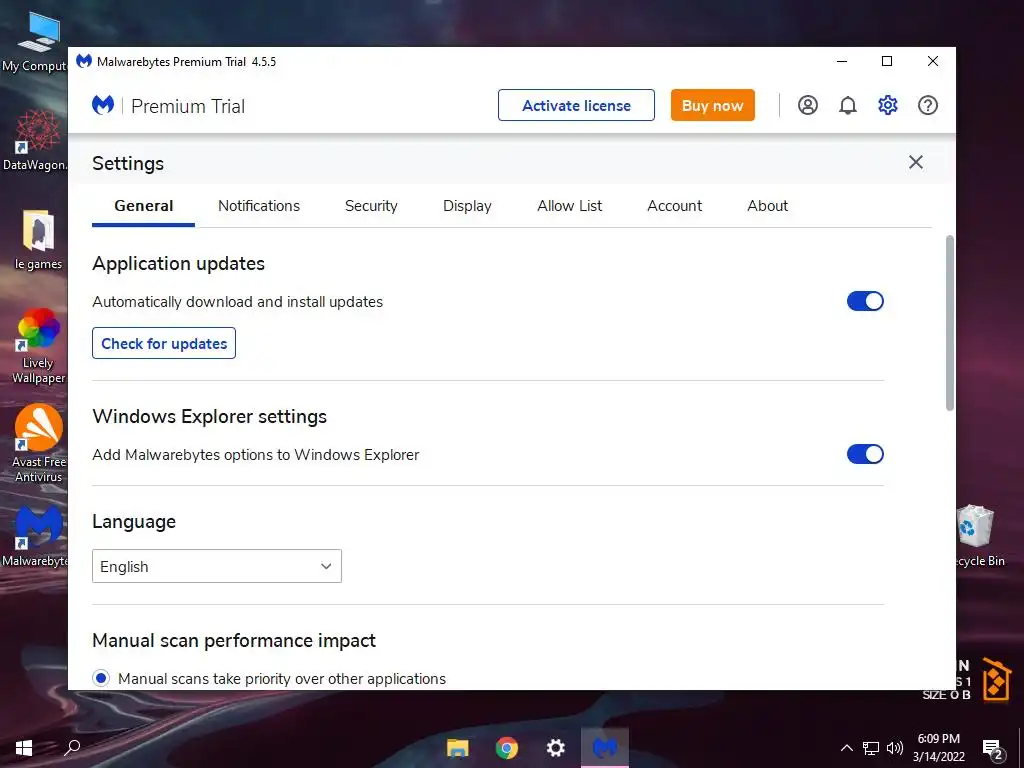Select the Avast Free Antivirus desktop shortcut

(38, 444)
